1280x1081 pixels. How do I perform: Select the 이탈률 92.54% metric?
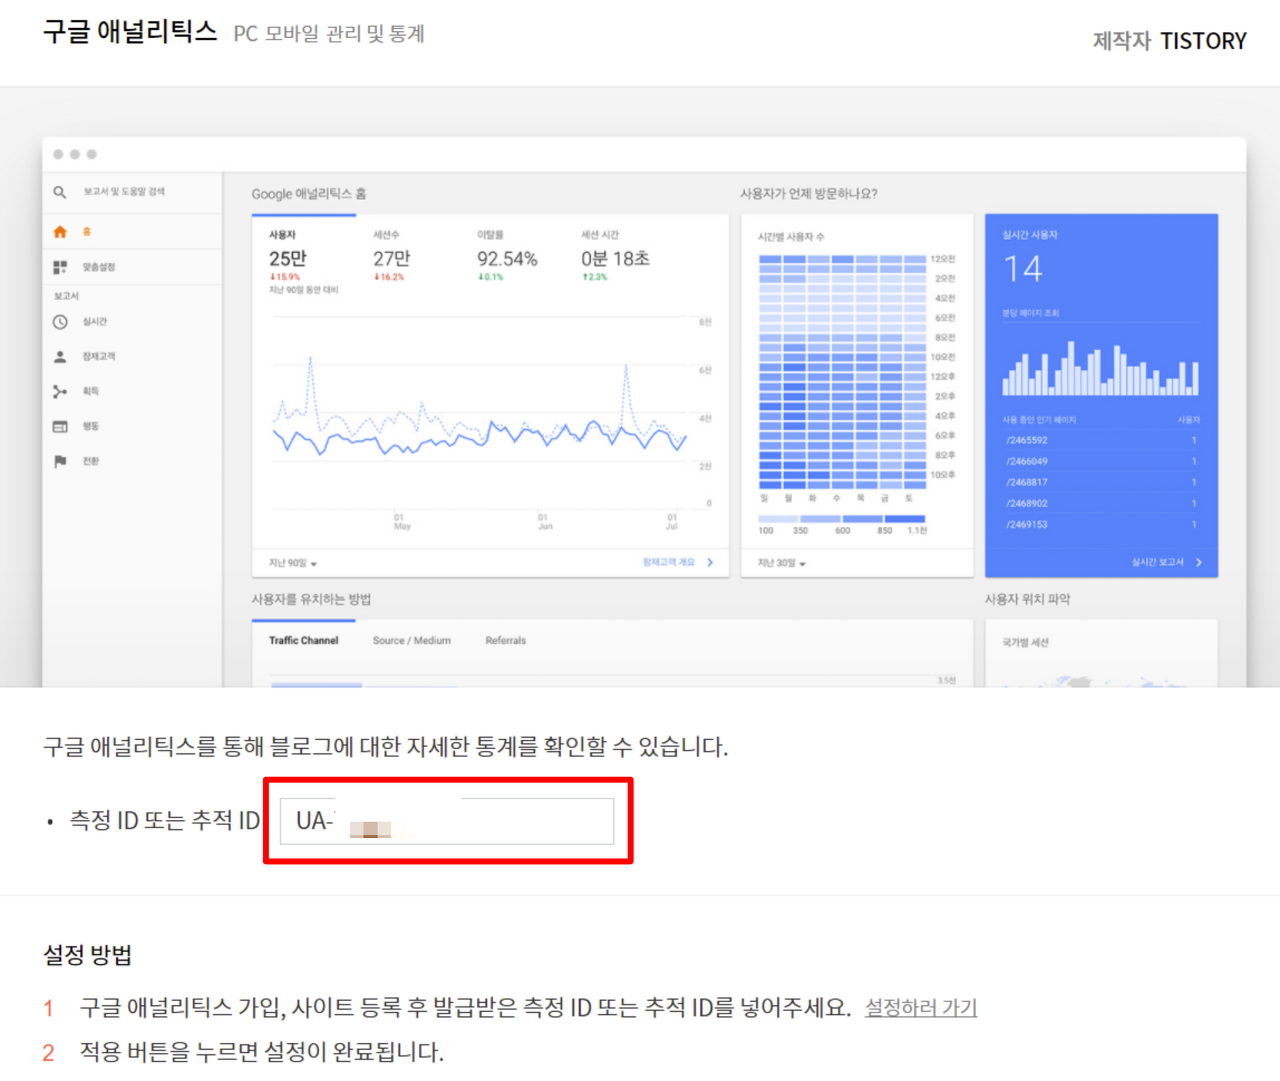(x=507, y=256)
